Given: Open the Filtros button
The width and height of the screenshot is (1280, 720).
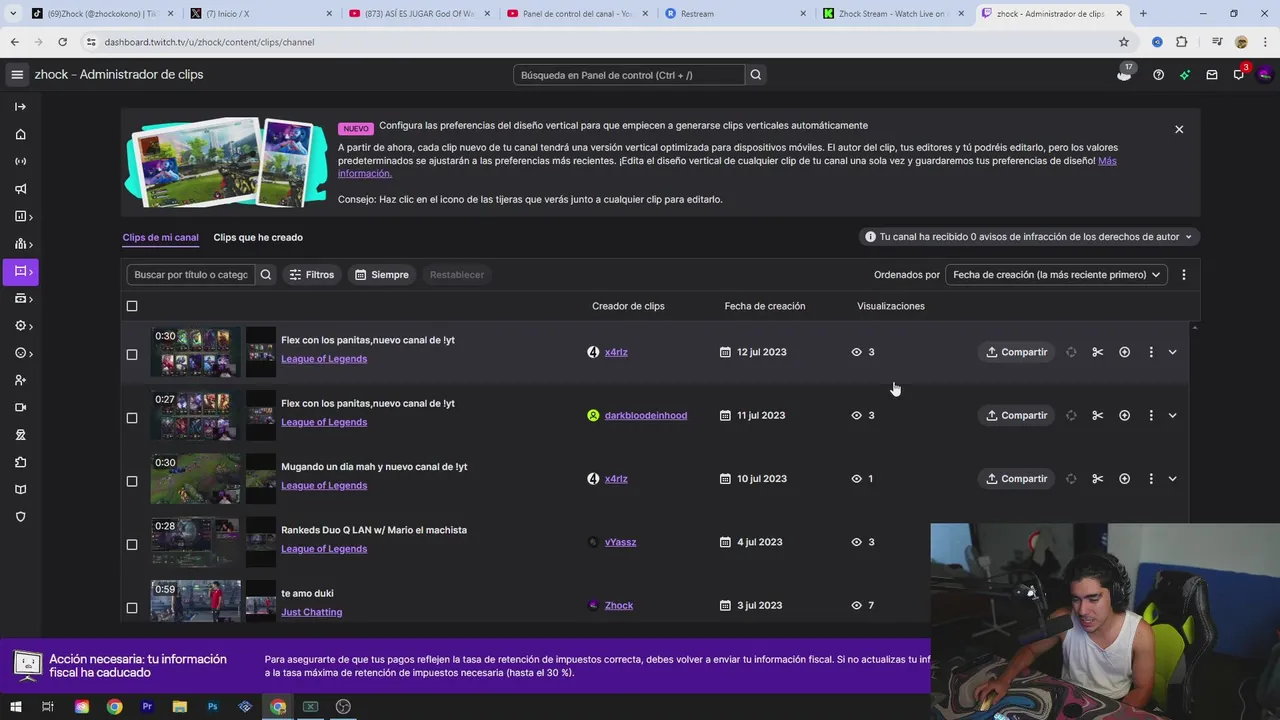Looking at the screenshot, I should [311, 275].
